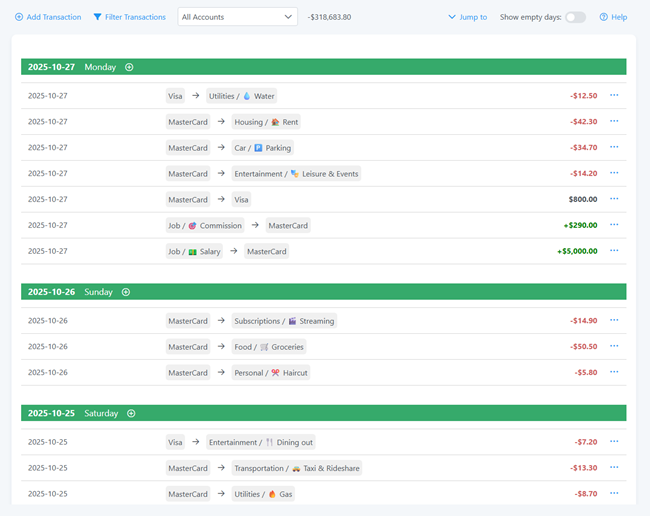
Task: Open the three-dot menu for Dining out transaction
Action: pos(614,441)
